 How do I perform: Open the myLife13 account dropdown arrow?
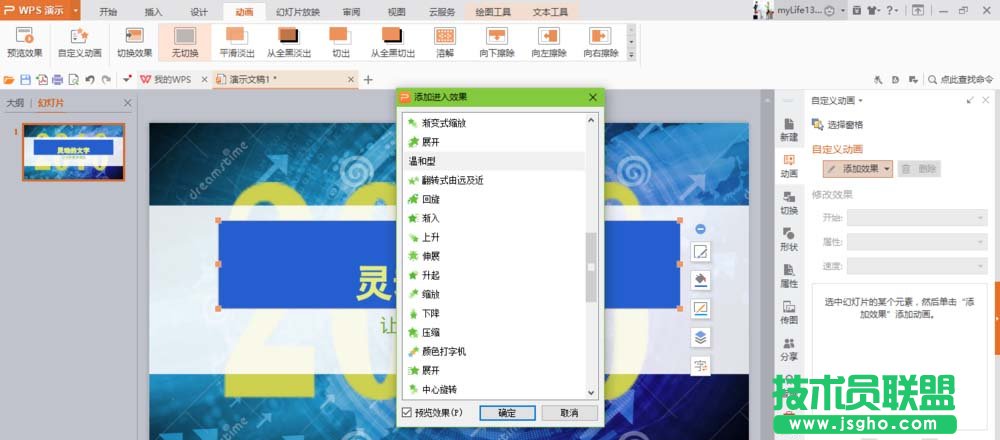point(842,11)
